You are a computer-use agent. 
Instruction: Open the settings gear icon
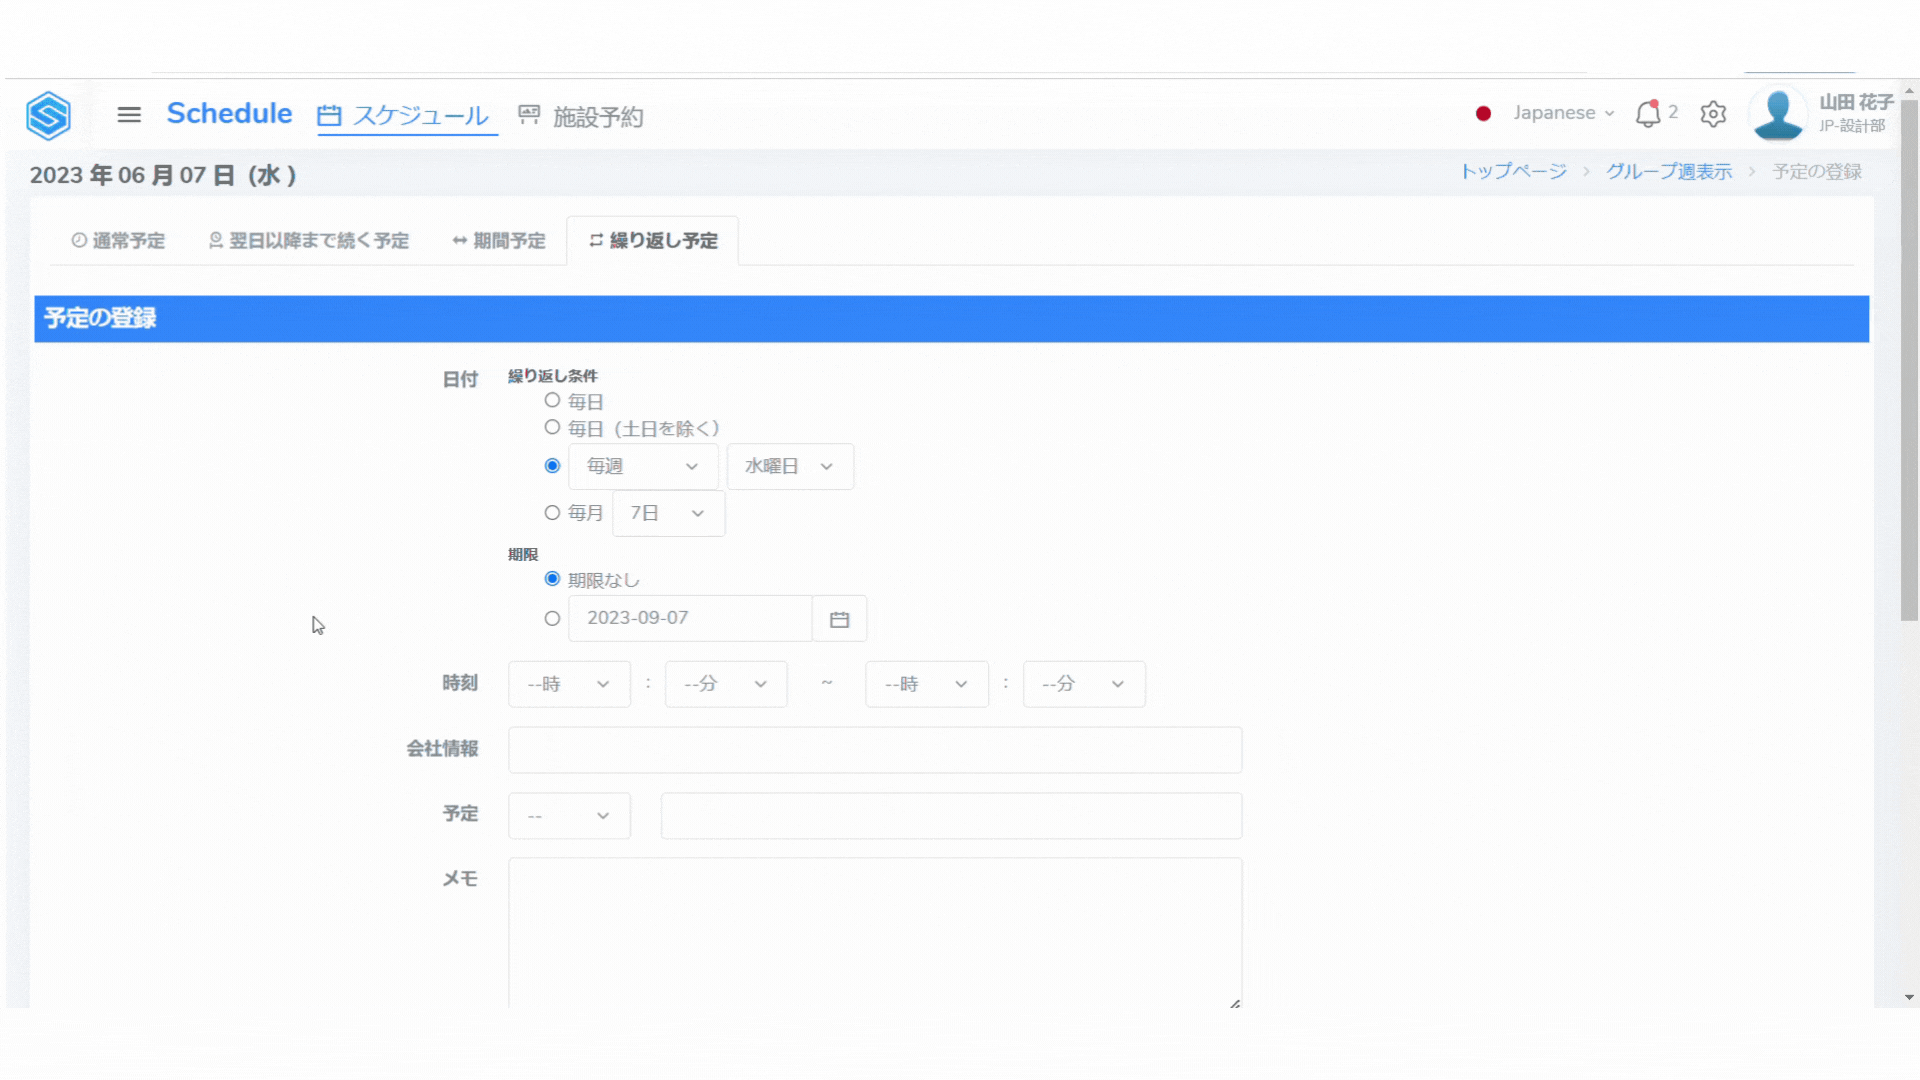point(1713,114)
